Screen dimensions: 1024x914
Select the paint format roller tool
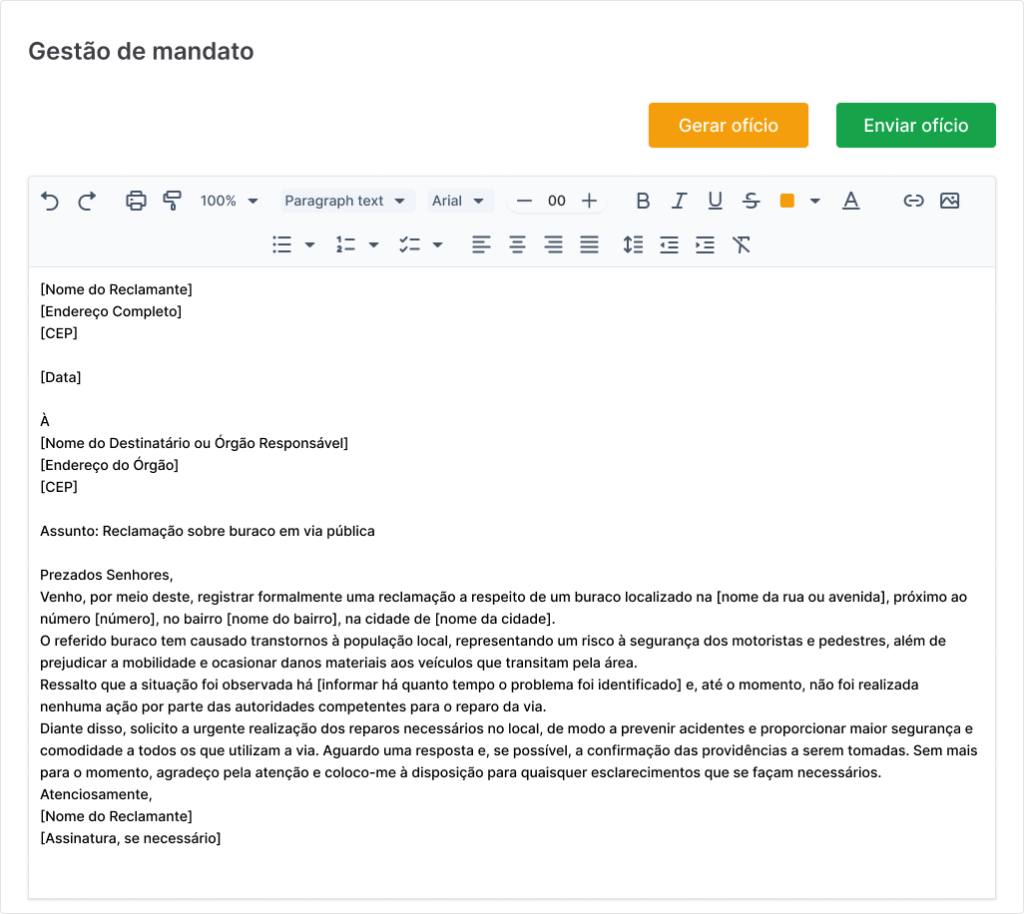coord(172,201)
